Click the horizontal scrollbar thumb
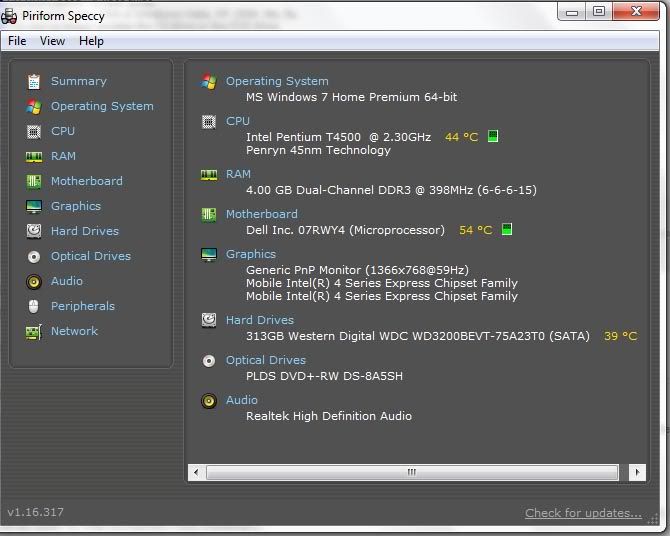Viewport: 670px width, 536px height. (412, 473)
